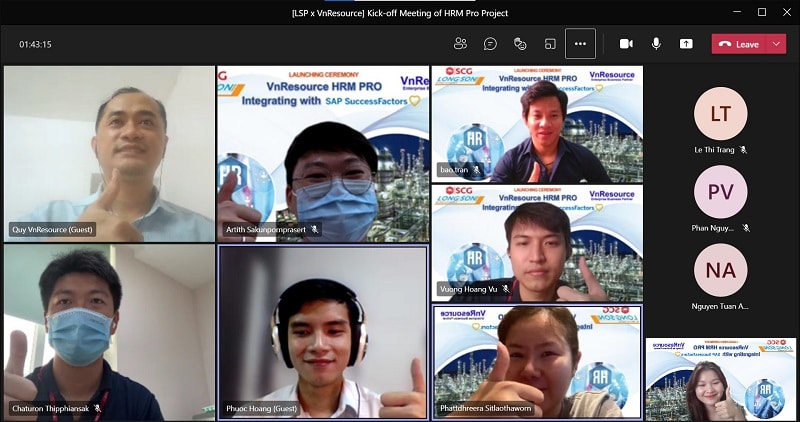Click the PV avatar of Phan Nguyen
Screen dimensions: 800x422
coord(720,192)
